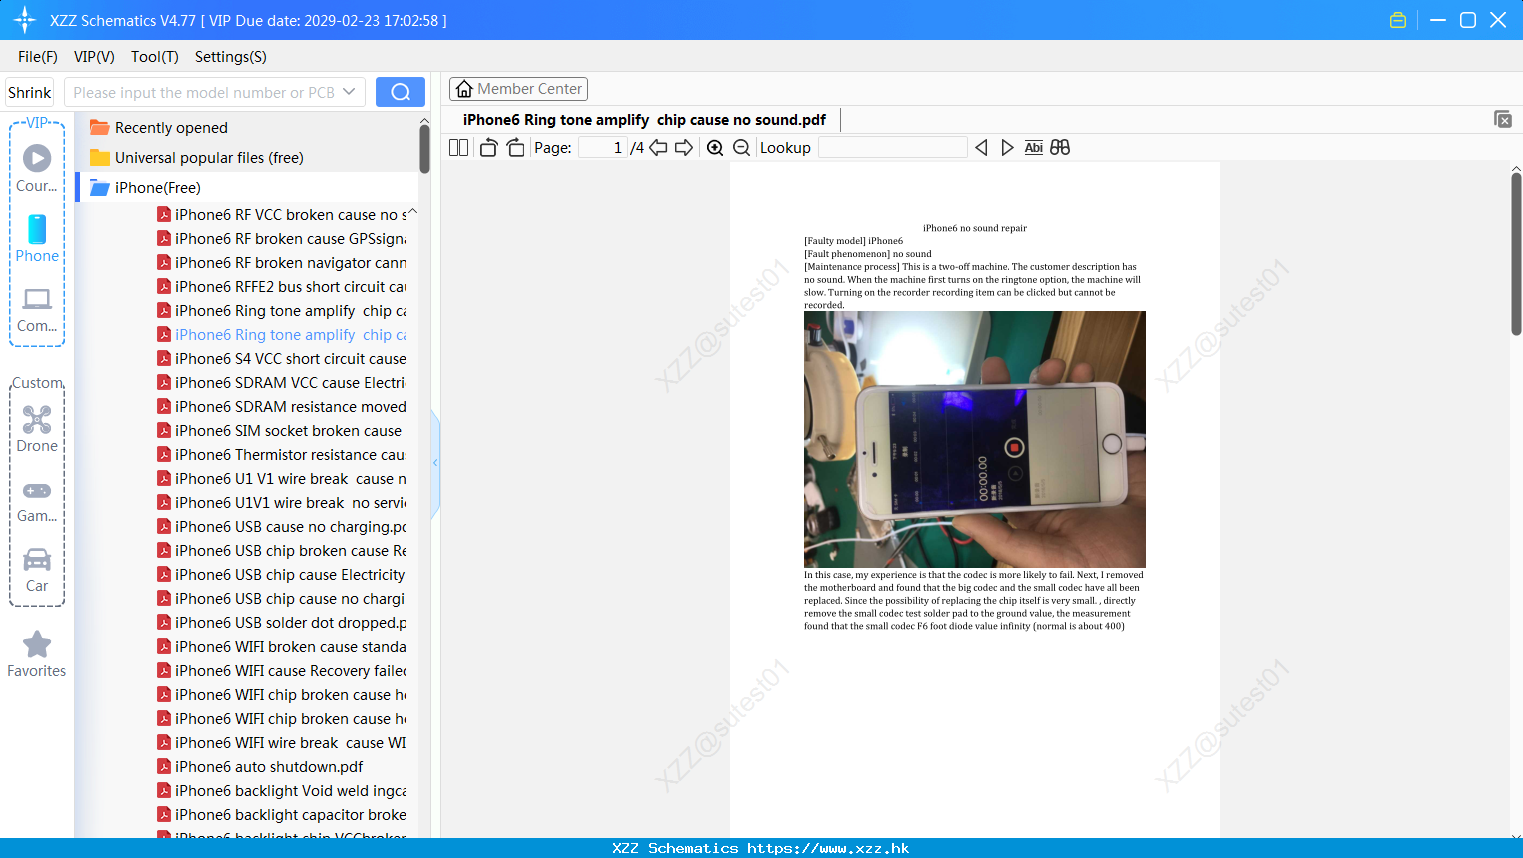Open iPhone6 SDRAM resistance moved file
The height and width of the screenshot is (858, 1523).
(281, 407)
